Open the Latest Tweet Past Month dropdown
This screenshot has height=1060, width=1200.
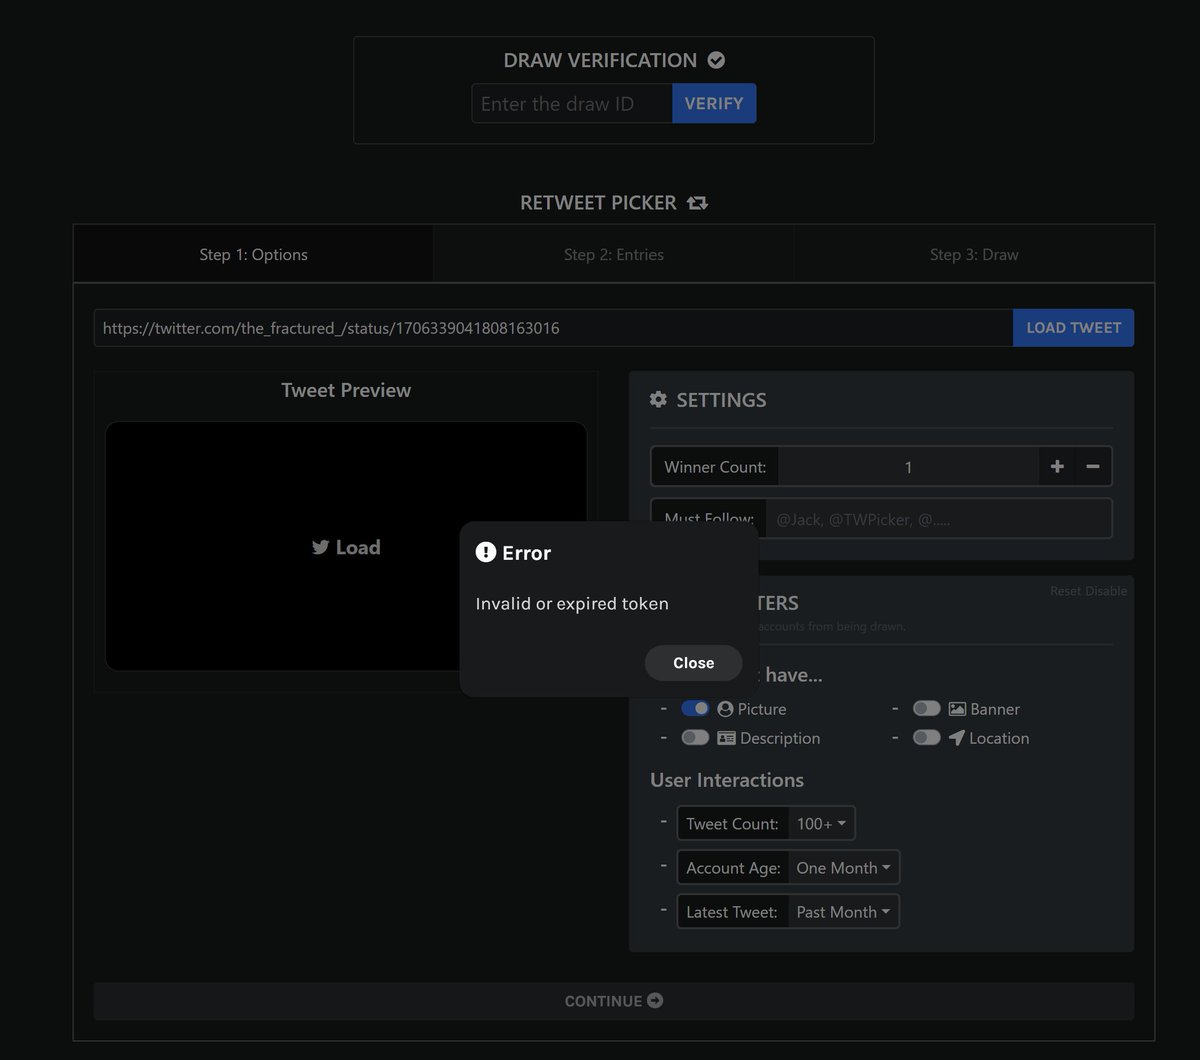843,911
